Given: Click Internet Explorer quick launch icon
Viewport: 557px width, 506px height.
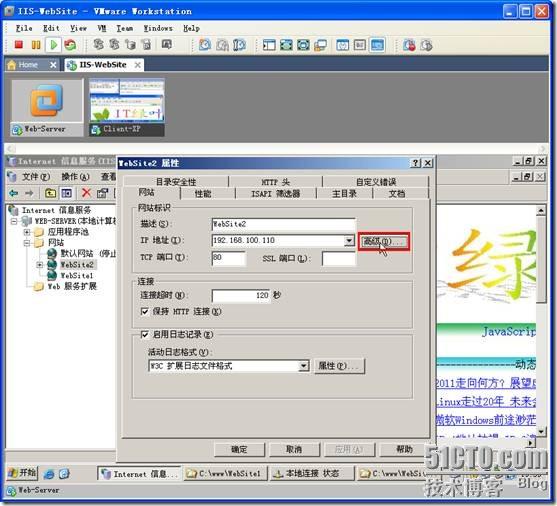Looking at the screenshot, I should [49, 474].
